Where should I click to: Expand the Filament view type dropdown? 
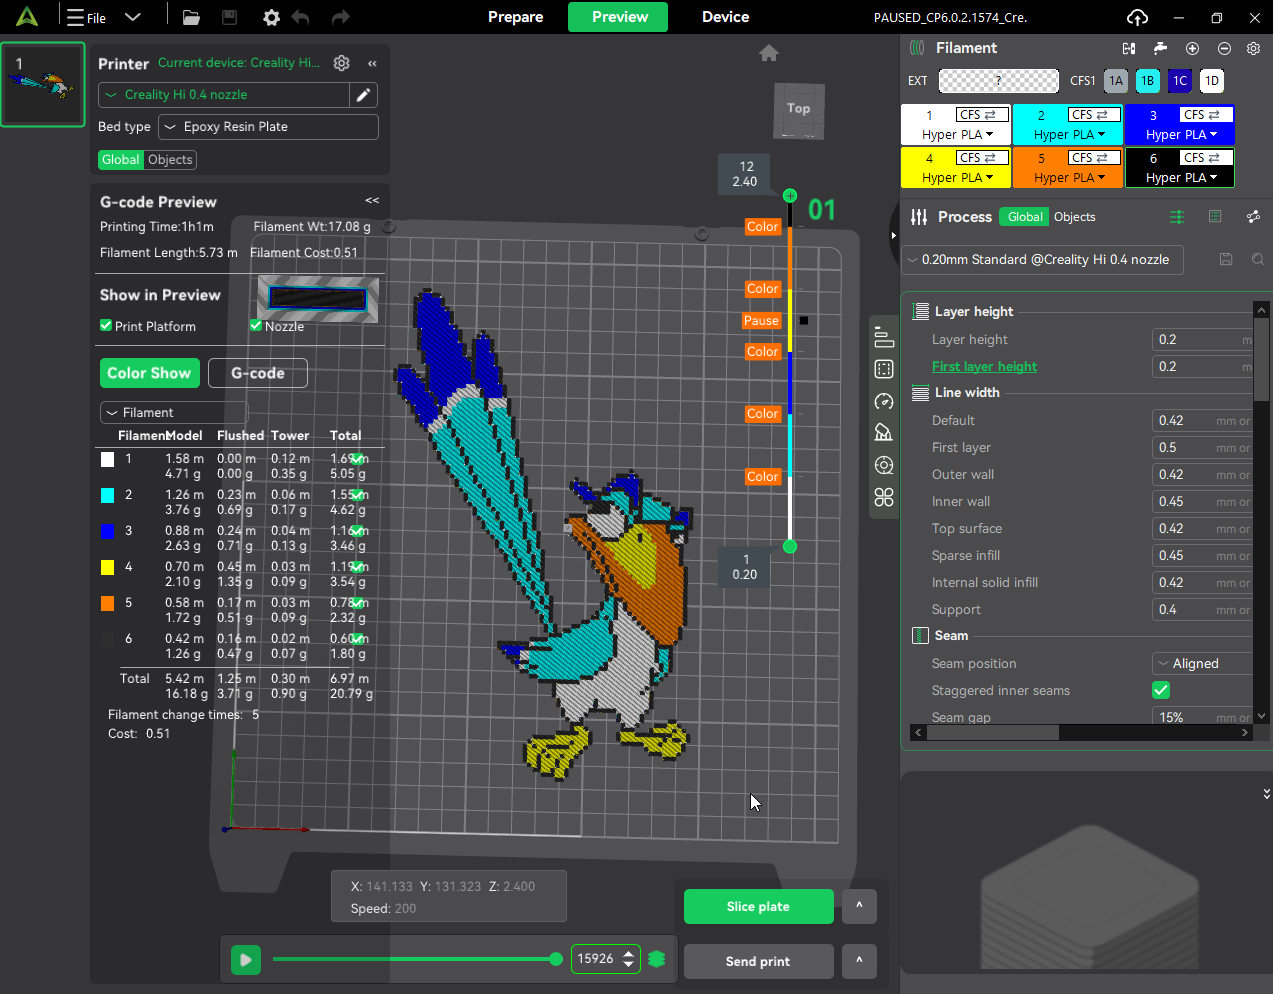(x=173, y=412)
